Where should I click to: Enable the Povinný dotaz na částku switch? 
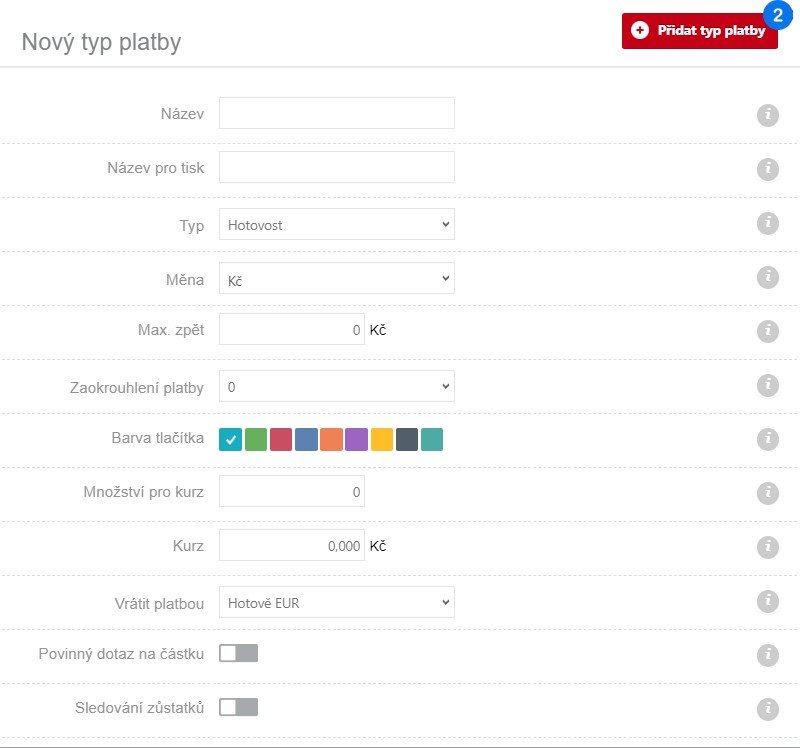click(x=238, y=653)
